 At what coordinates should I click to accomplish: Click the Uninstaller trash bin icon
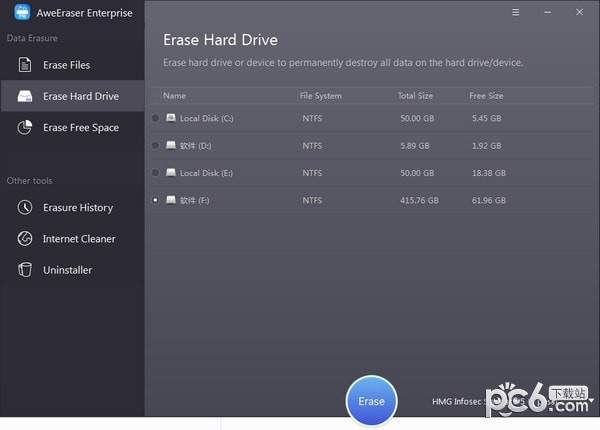tap(24, 270)
